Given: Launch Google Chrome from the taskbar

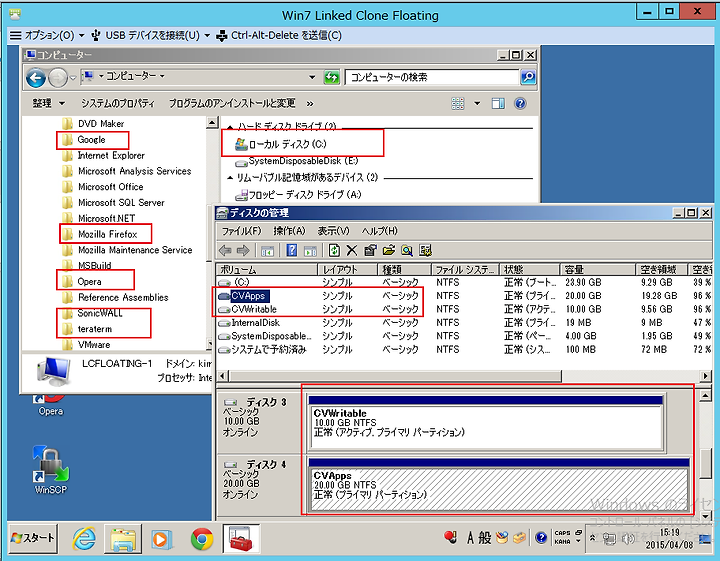Looking at the screenshot, I should (x=202, y=539).
